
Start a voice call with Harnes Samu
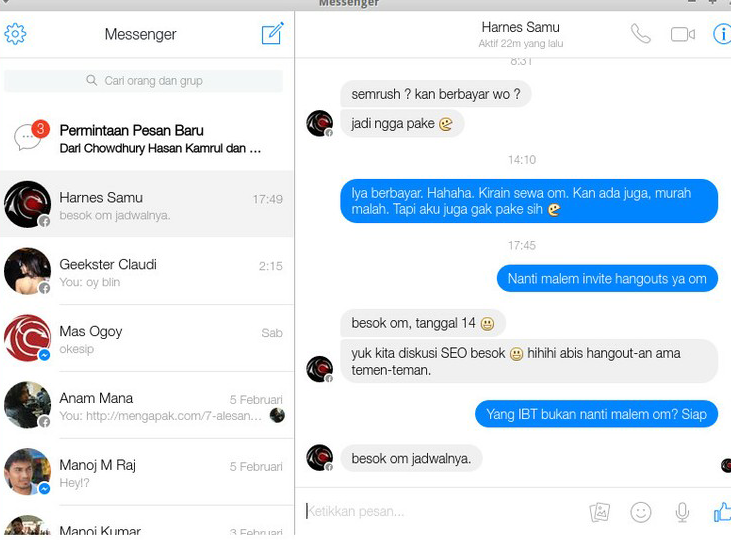tap(641, 34)
